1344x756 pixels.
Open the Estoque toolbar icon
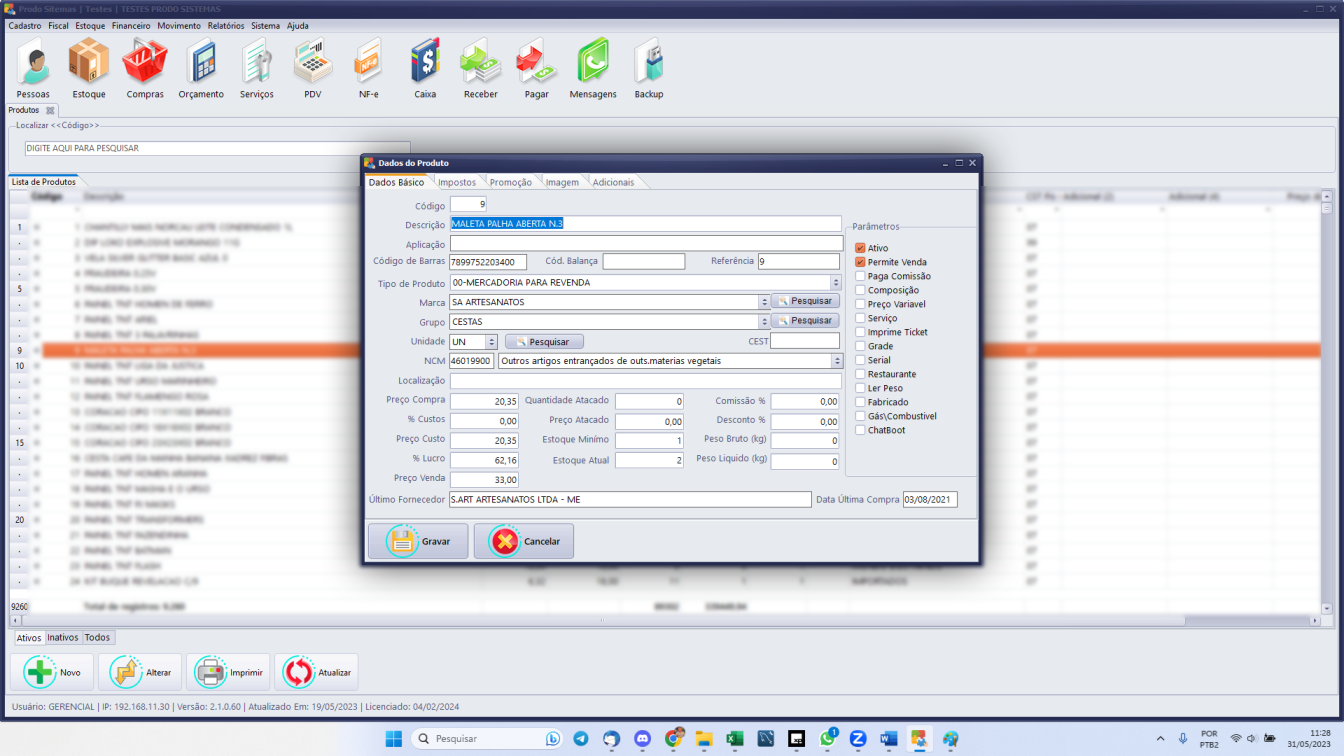(89, 68)
